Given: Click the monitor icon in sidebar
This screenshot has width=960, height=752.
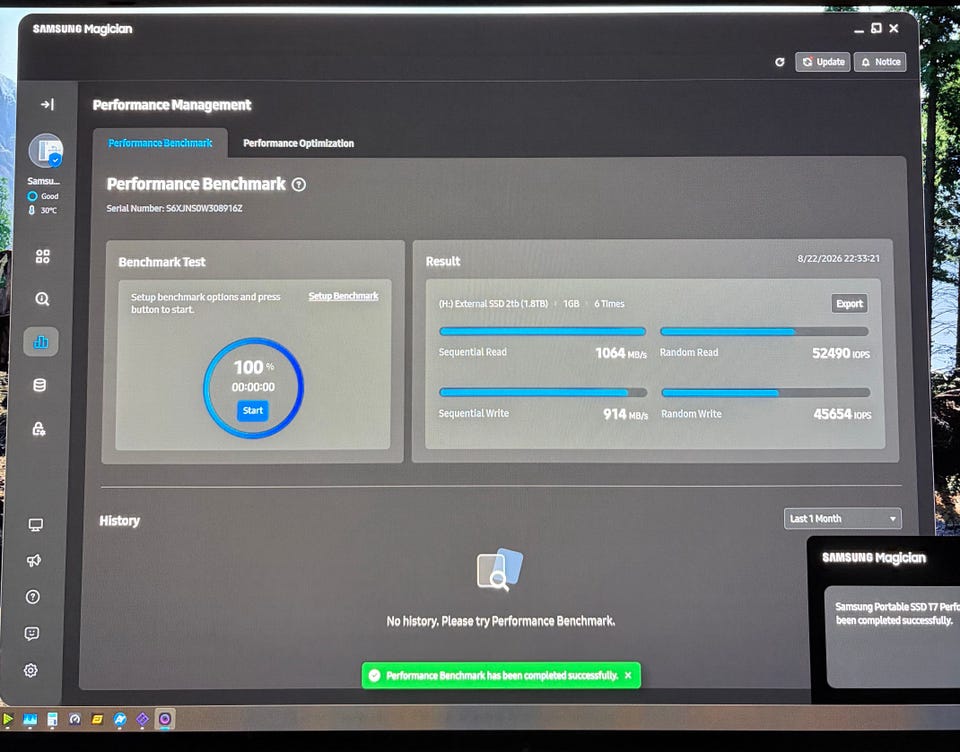Looking at the screenshot, I should pos(36,525).
